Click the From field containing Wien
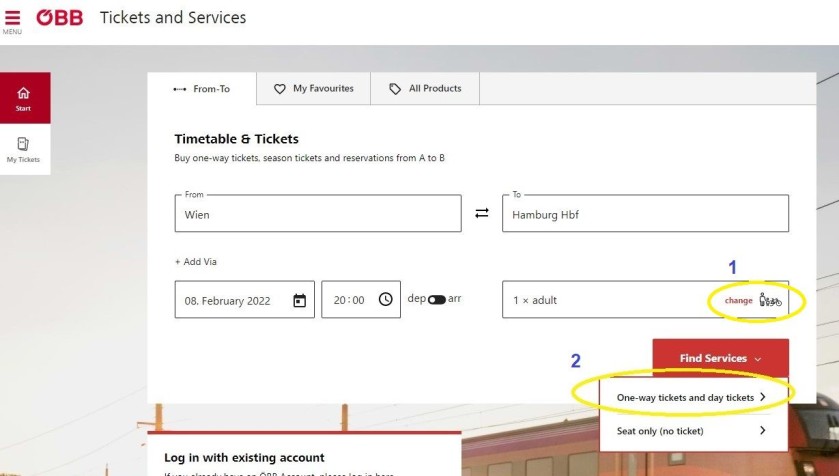This screenshot has height=476, width=839. pyautogui.click(x=318, y=213)
